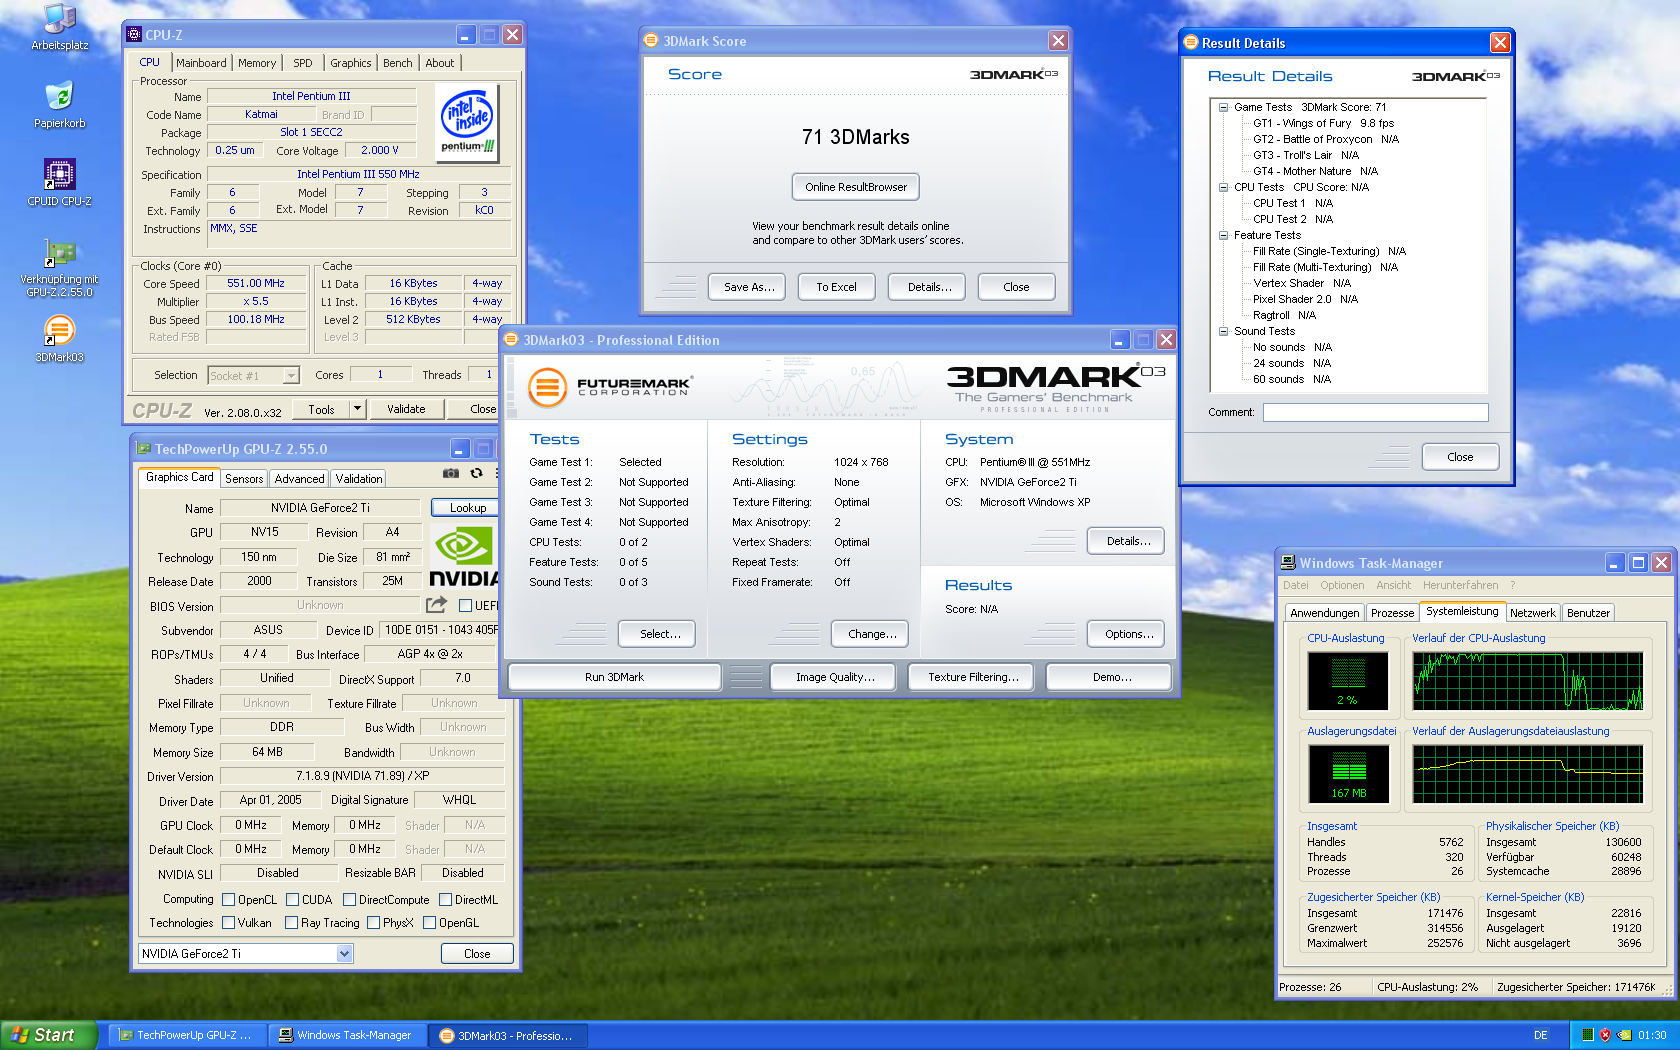Collapse the Game Tests tree node
The width and height of the screenshot is (1680, 1050).
(1223, 107)
